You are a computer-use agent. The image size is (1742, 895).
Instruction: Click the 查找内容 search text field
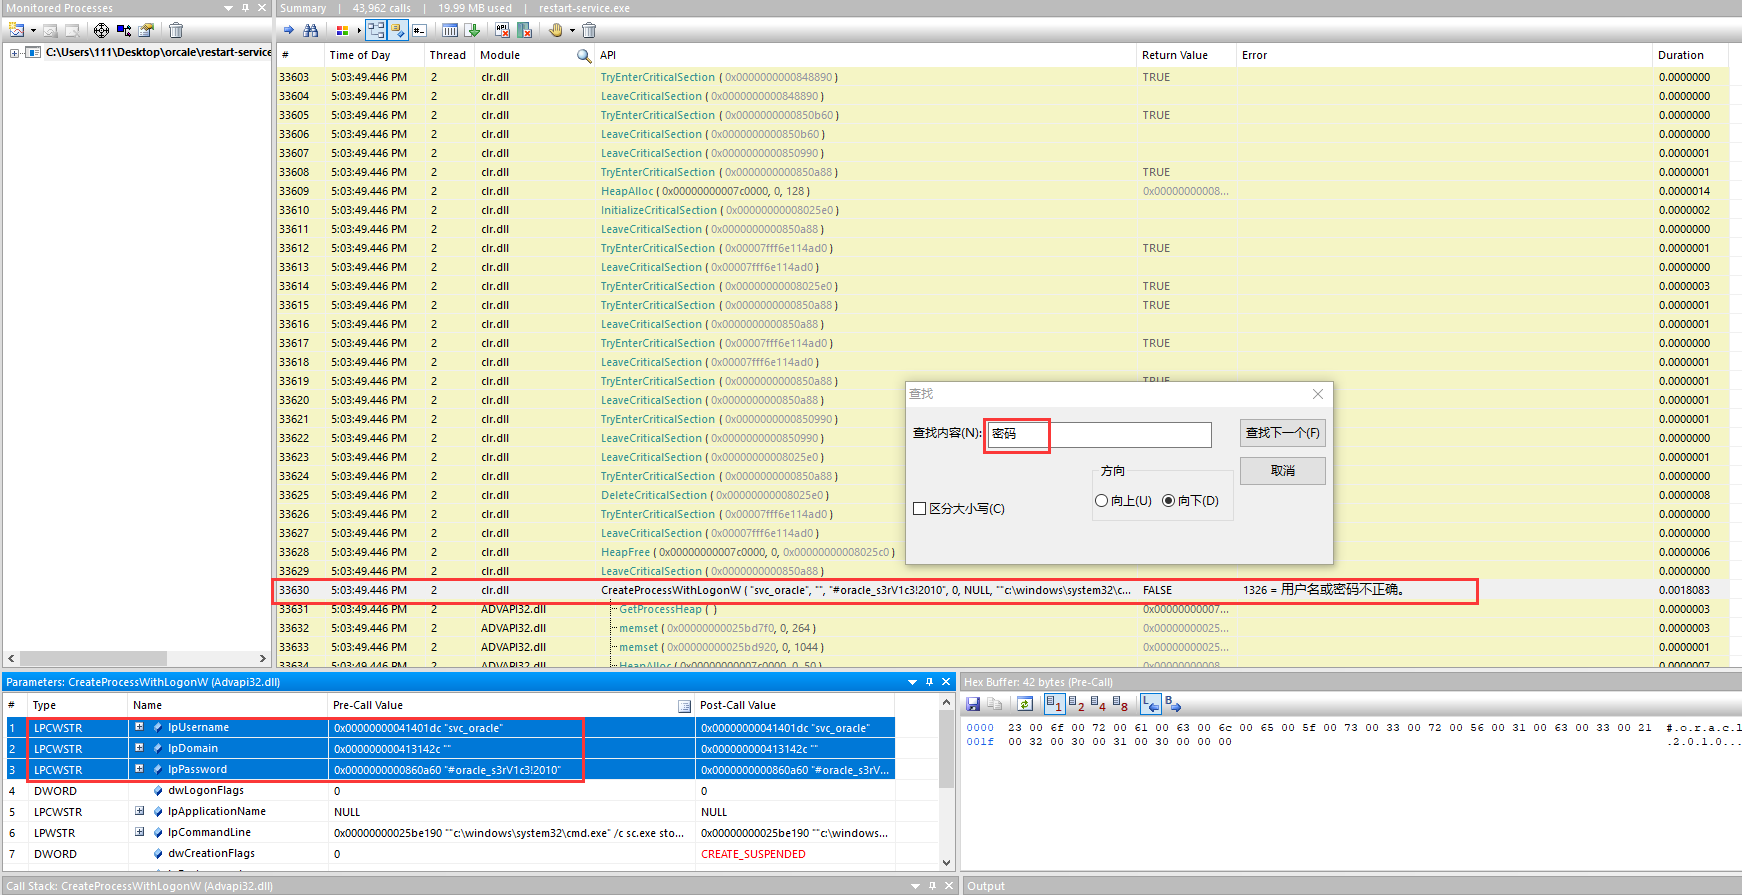1099,434
